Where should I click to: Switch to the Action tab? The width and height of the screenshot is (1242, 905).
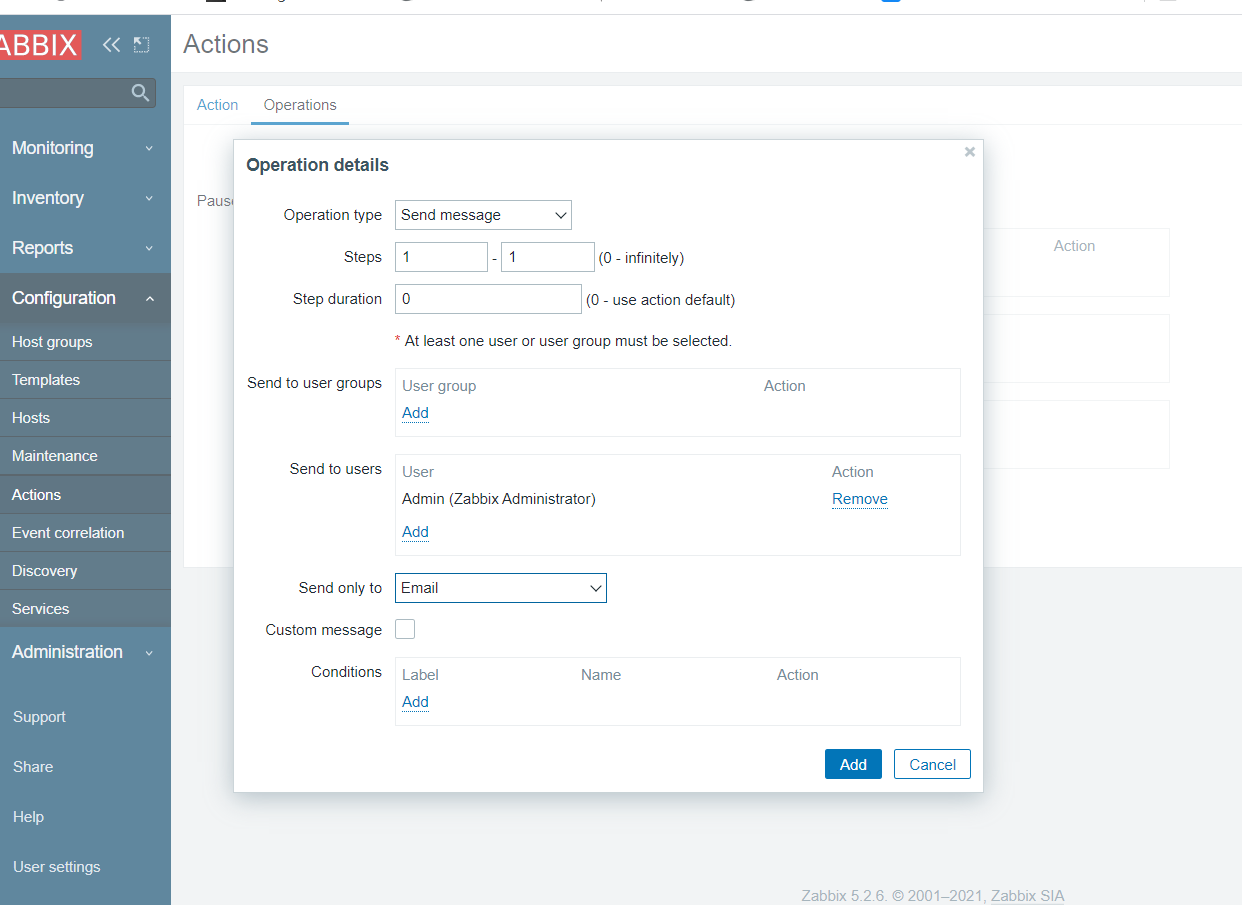pos(217,105)
